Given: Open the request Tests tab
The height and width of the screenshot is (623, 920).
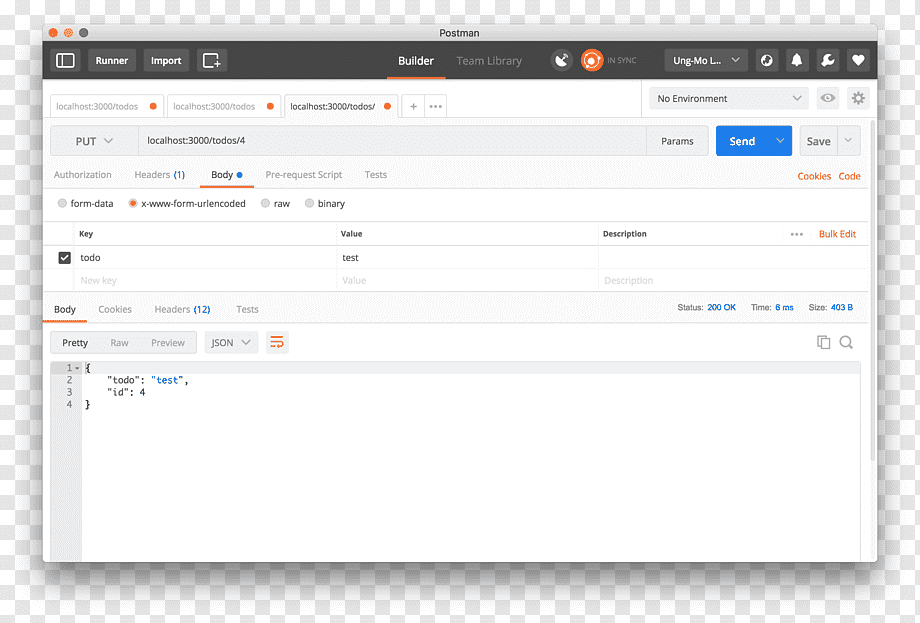Looking at the screenshot, I should click(x=376, y=175).
